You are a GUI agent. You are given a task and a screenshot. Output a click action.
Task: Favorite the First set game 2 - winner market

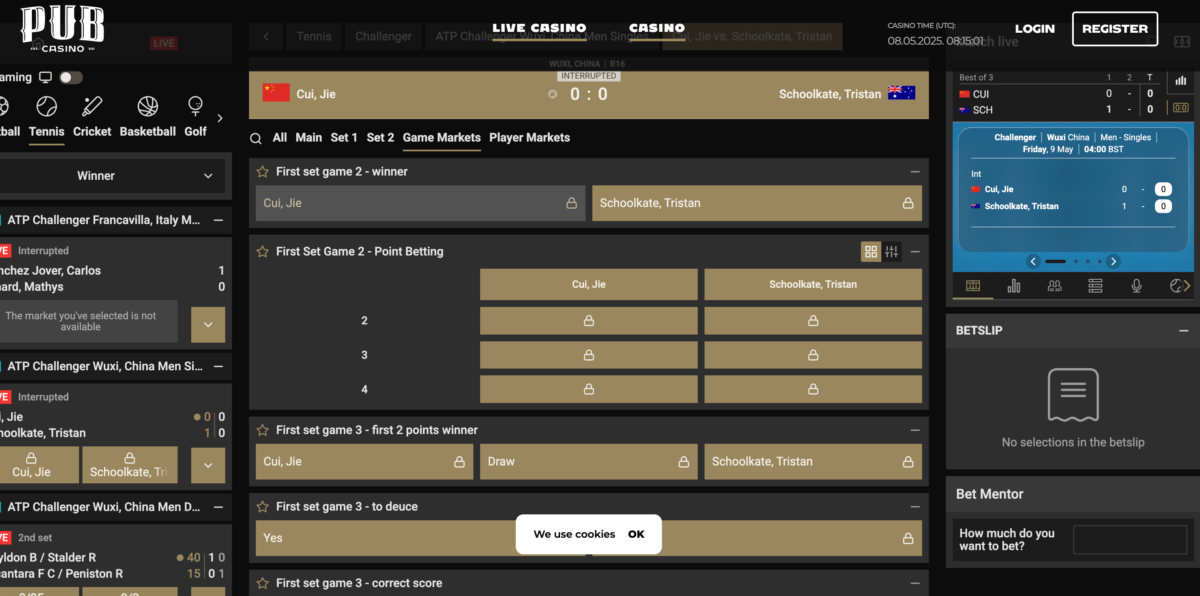pyautogui.click(x=263, y=172)
